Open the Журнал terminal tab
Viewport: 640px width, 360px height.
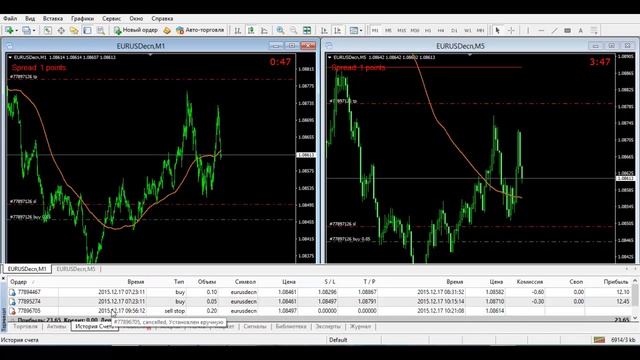tap(360, 327)
